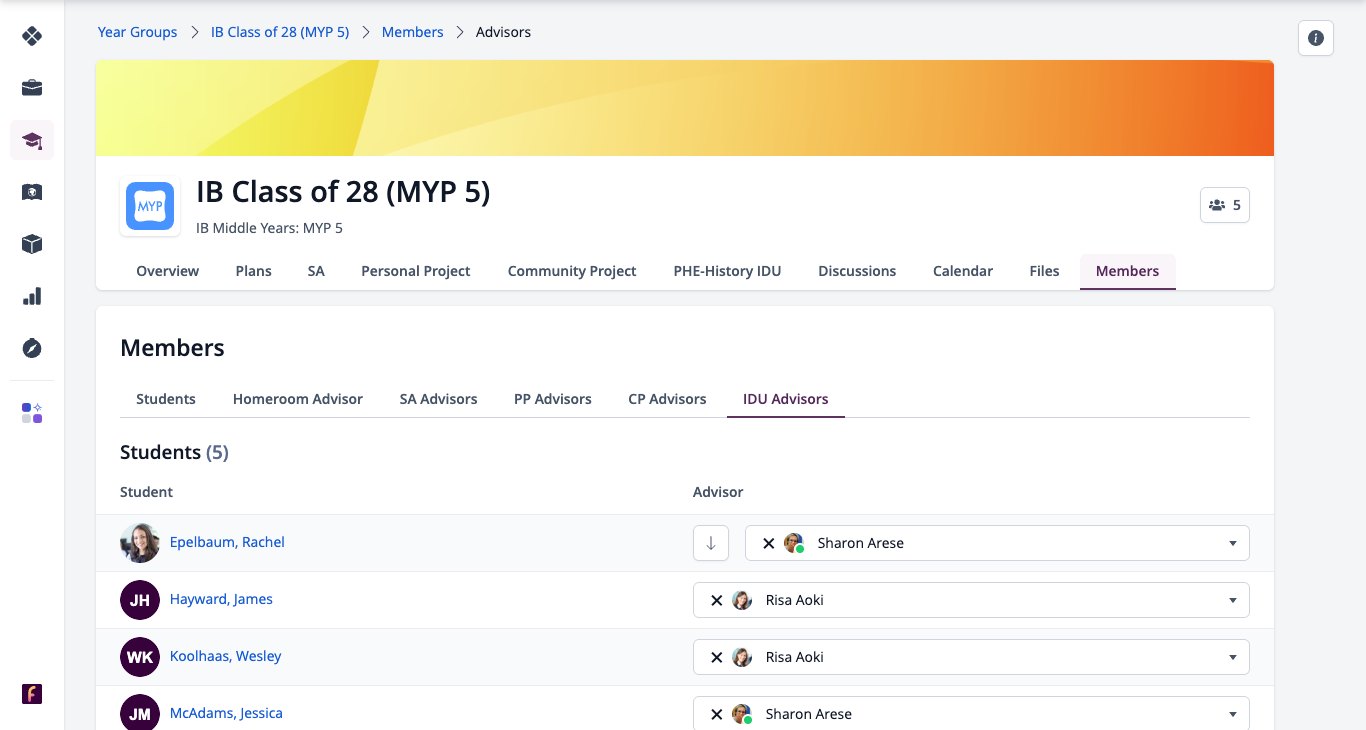Image resolution: width=1366 pixels, height=730 pixels.
Task: Expand advisor dropdown for Hayward, James
Action: [1232, 600]
